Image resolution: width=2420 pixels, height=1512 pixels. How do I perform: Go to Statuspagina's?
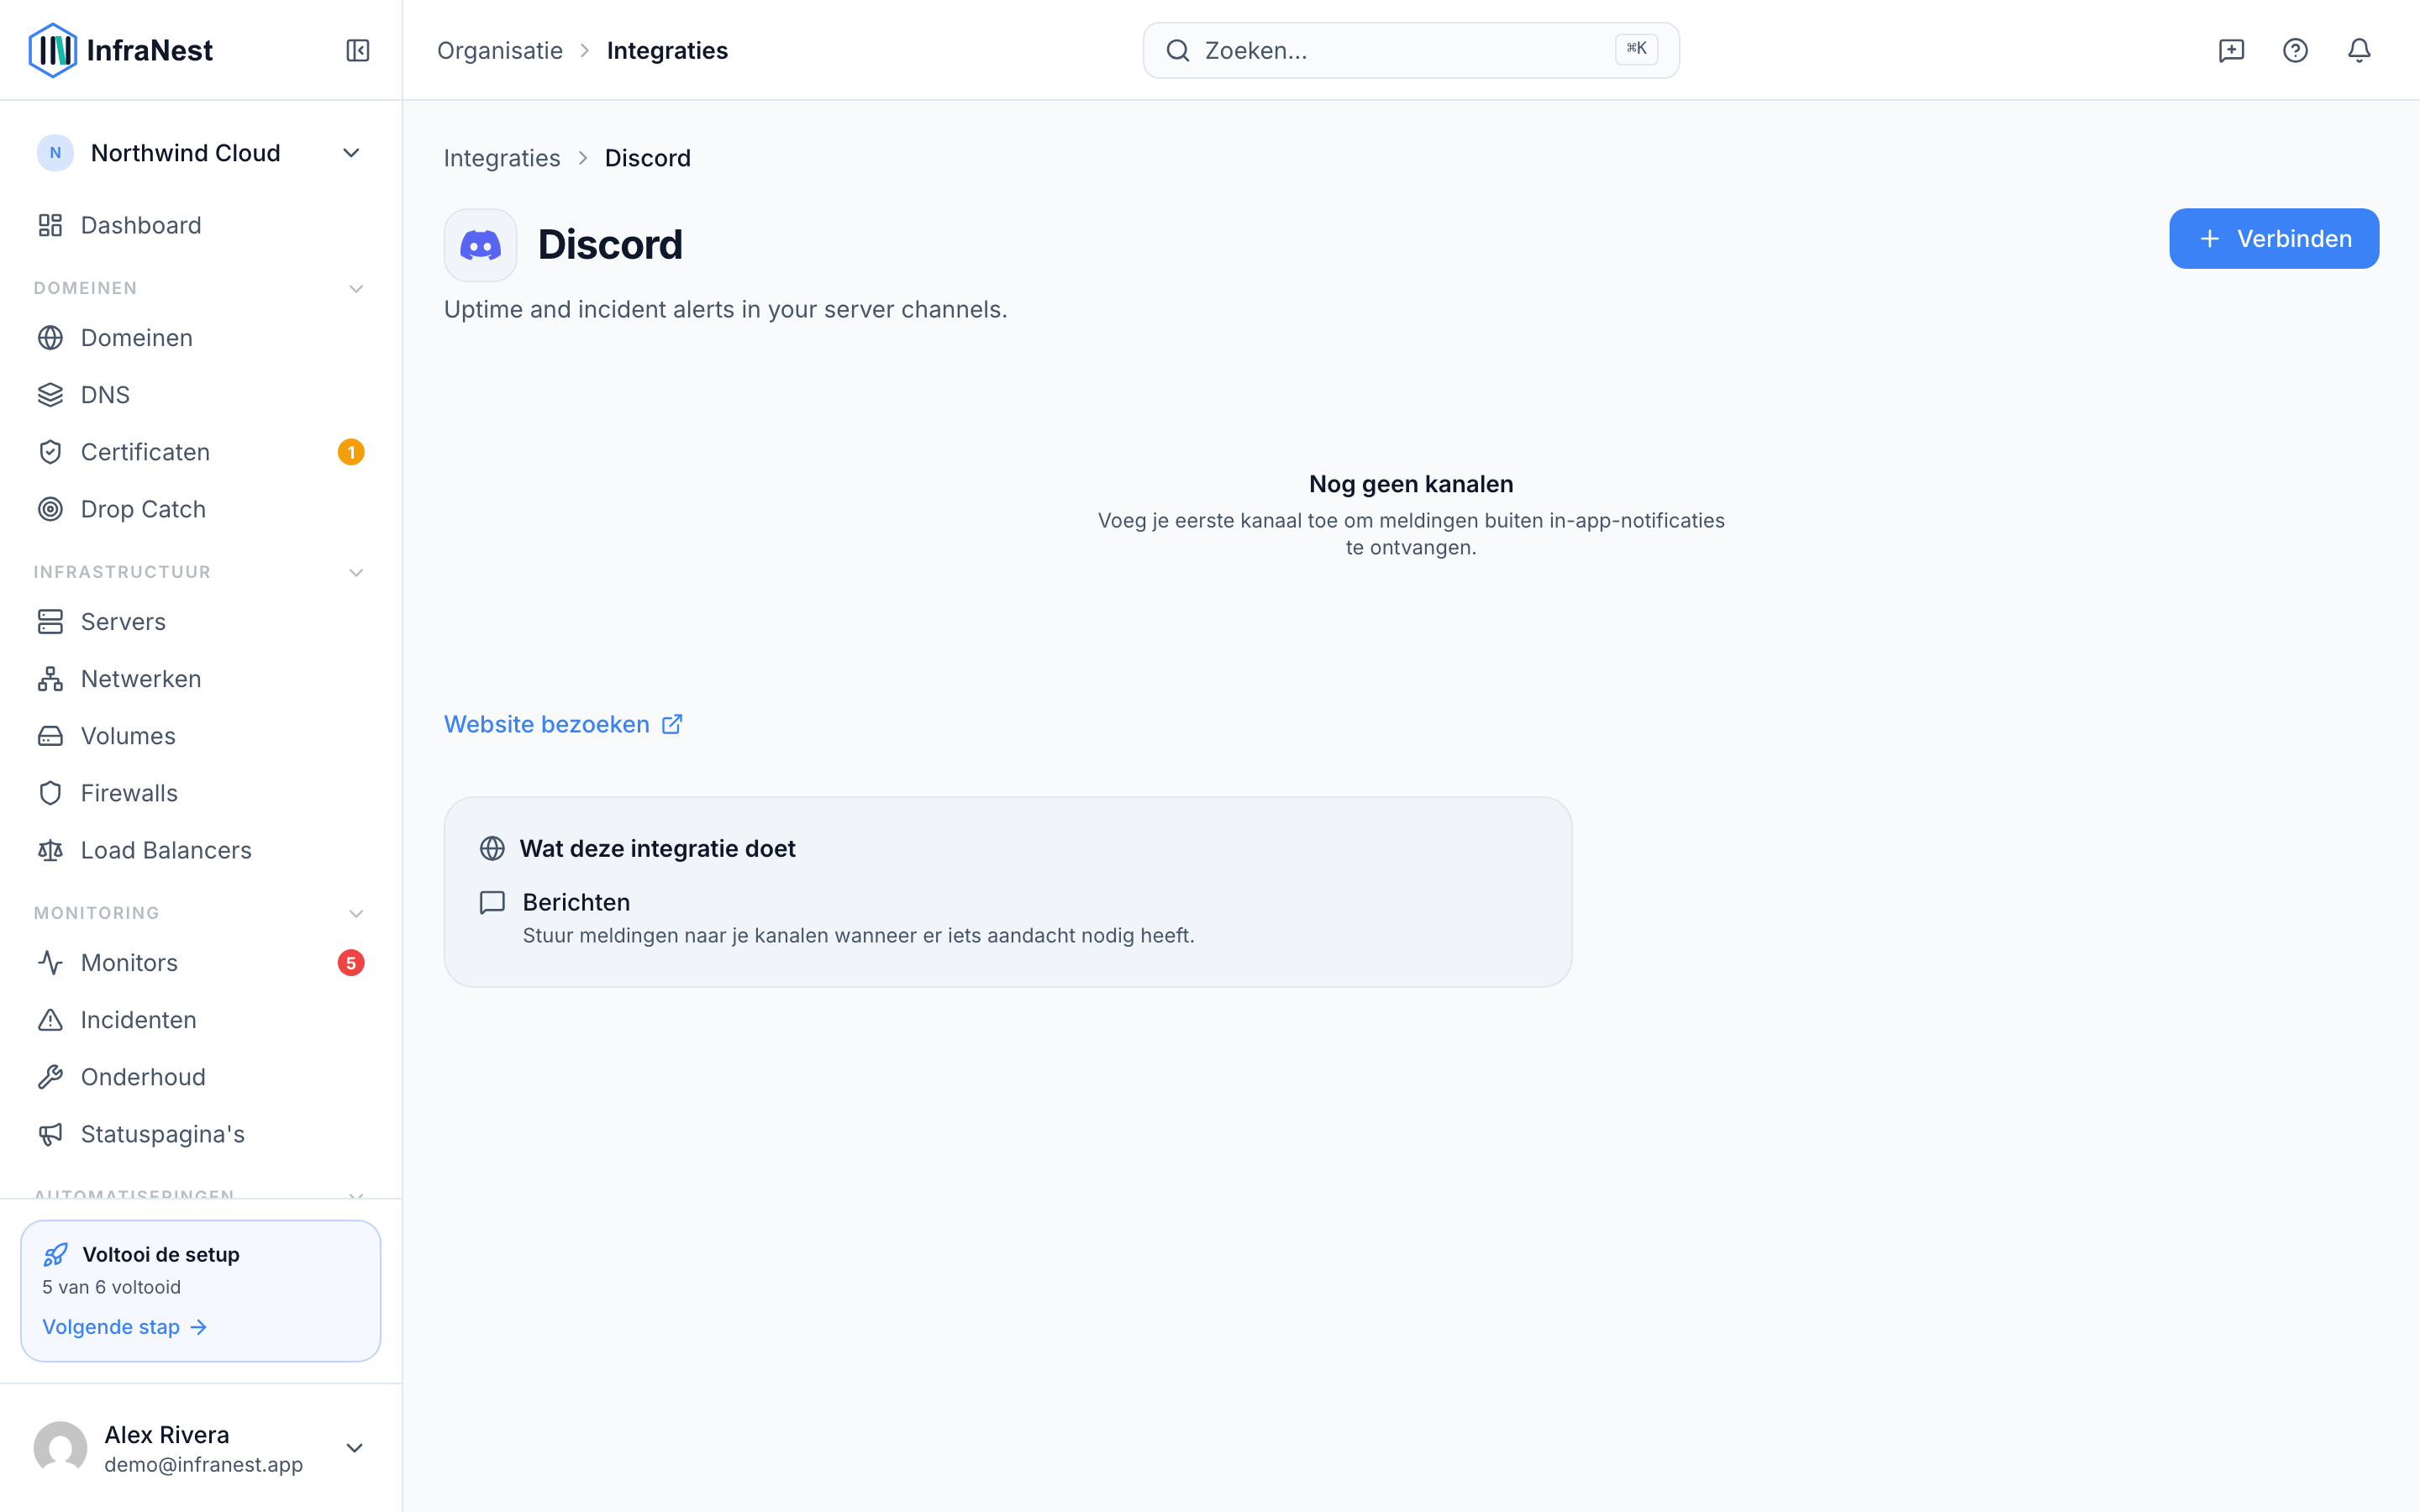pyautogui.click(x=200, y=1134)
